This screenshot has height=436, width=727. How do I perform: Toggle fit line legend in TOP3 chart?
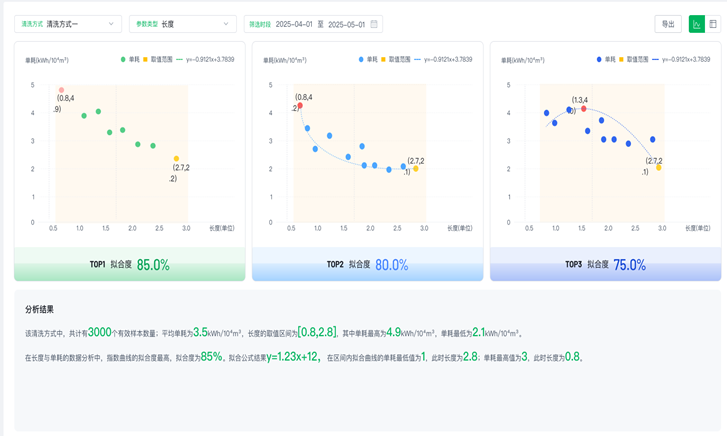click(x=681, y=59)
